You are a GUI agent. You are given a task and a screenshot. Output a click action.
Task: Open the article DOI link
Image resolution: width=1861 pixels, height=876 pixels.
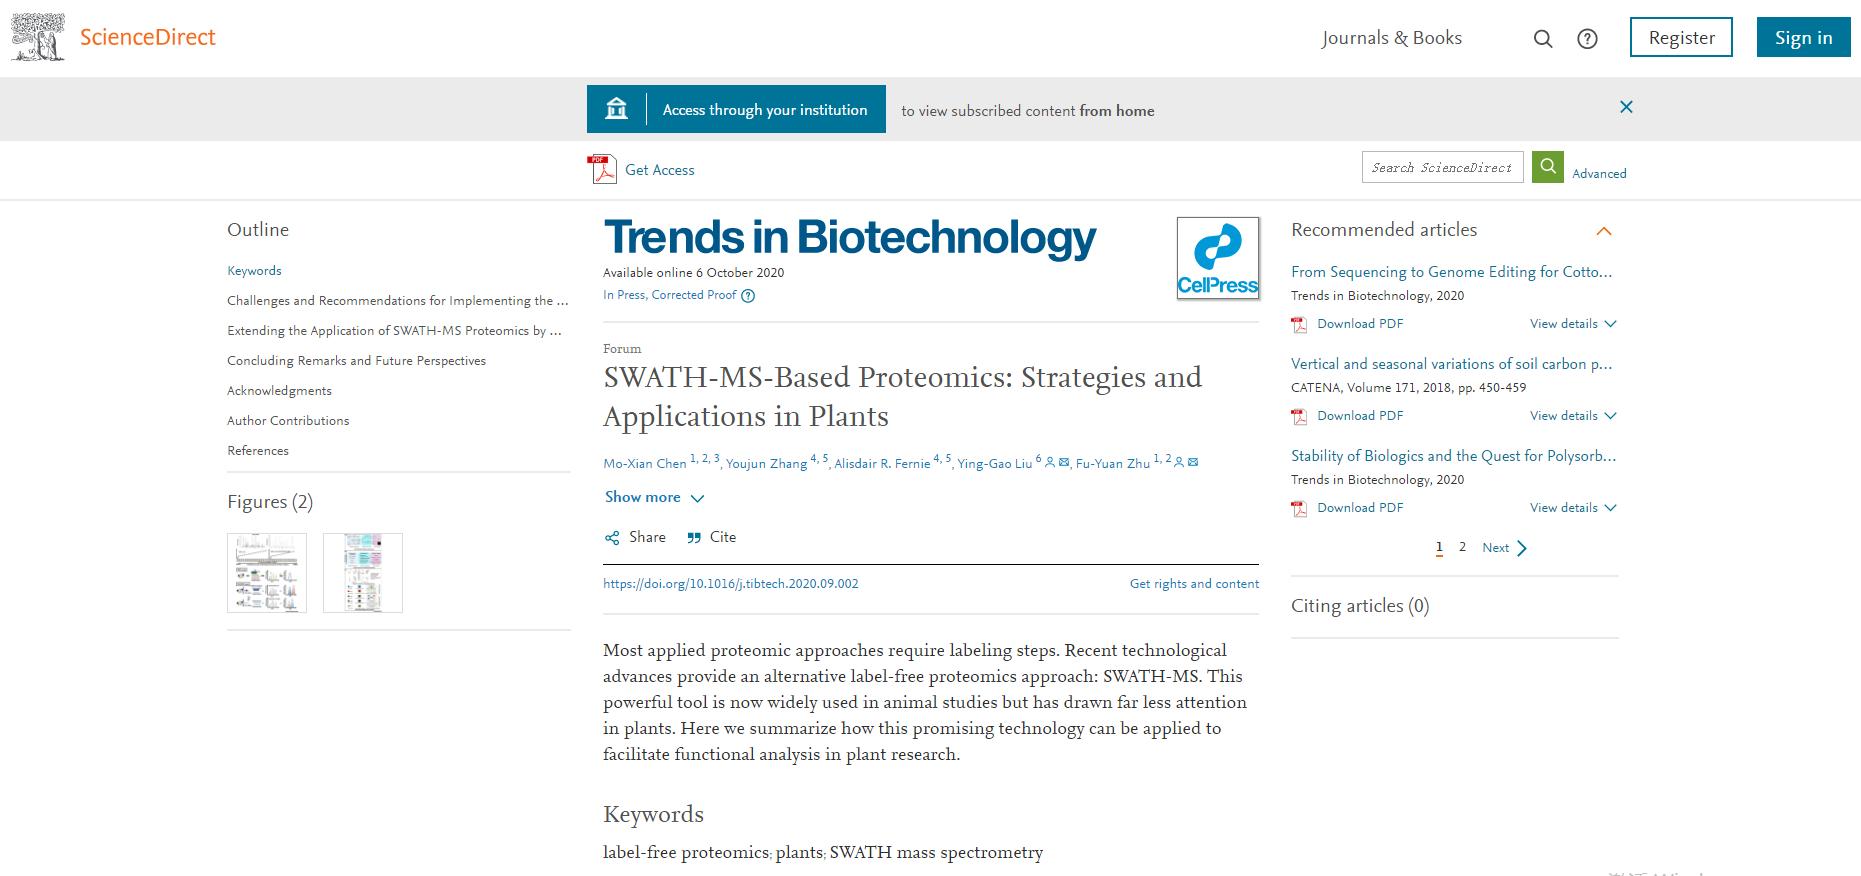(730, 584)
